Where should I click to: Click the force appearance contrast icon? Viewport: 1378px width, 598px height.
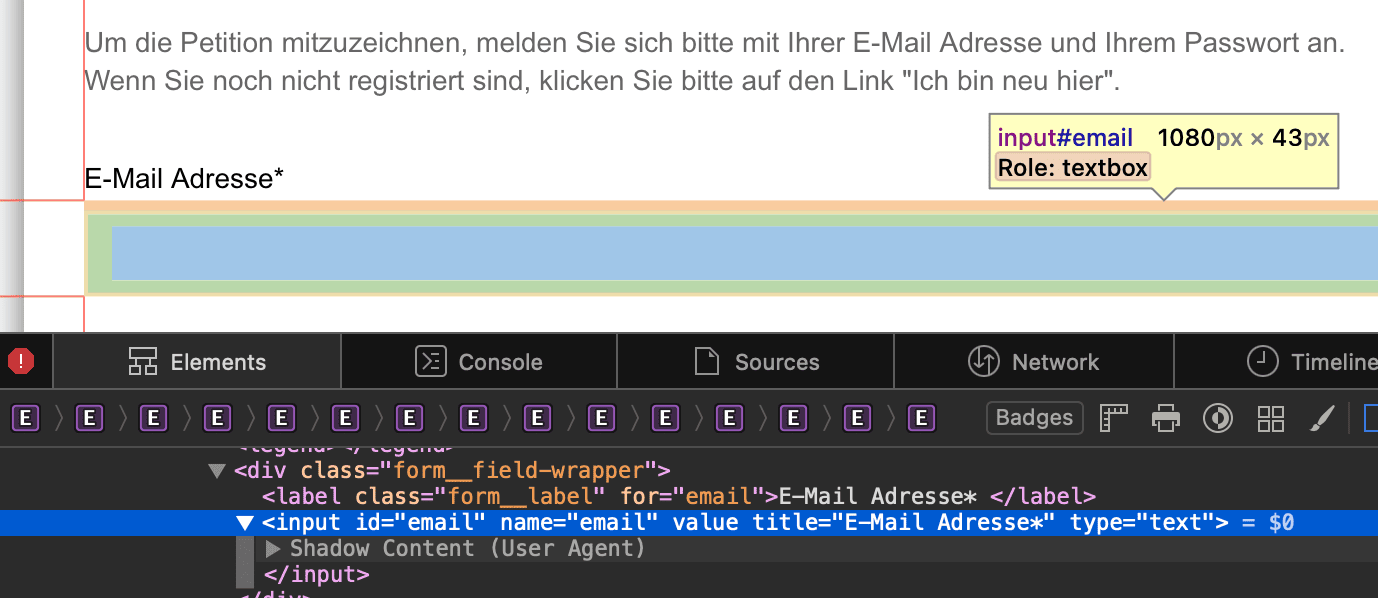pyautogui.click(x=1217, y=418)
